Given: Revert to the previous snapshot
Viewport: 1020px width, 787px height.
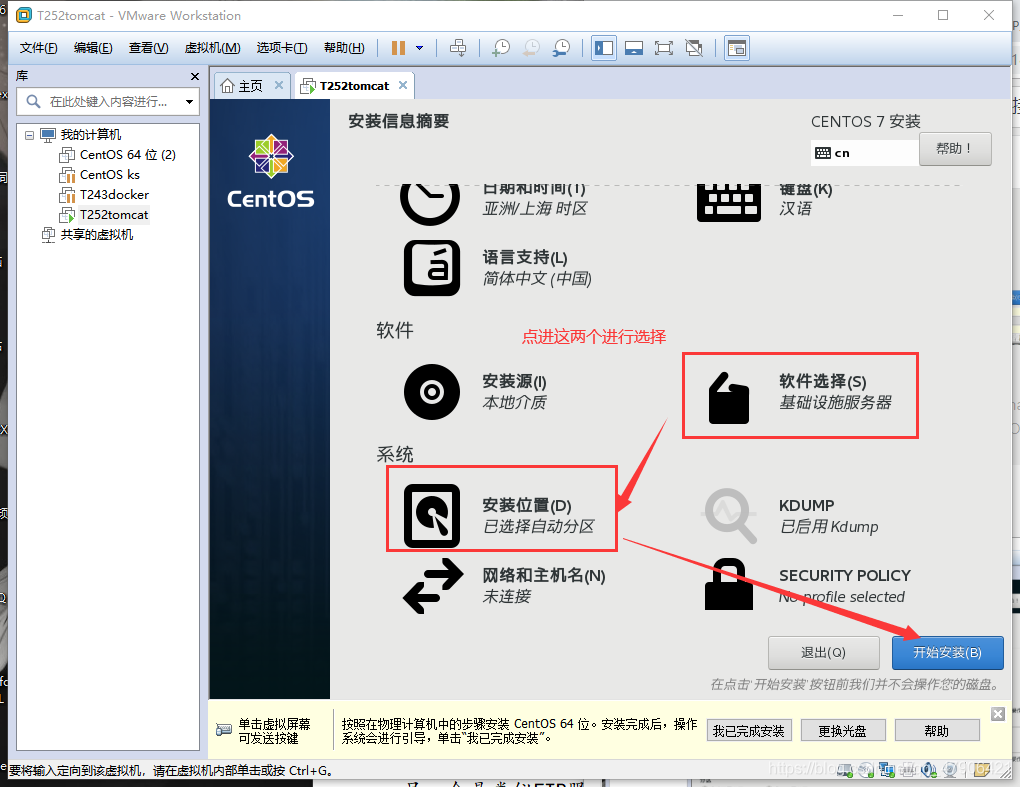Looking at the screenshot, I should click(x=531, y=47).
